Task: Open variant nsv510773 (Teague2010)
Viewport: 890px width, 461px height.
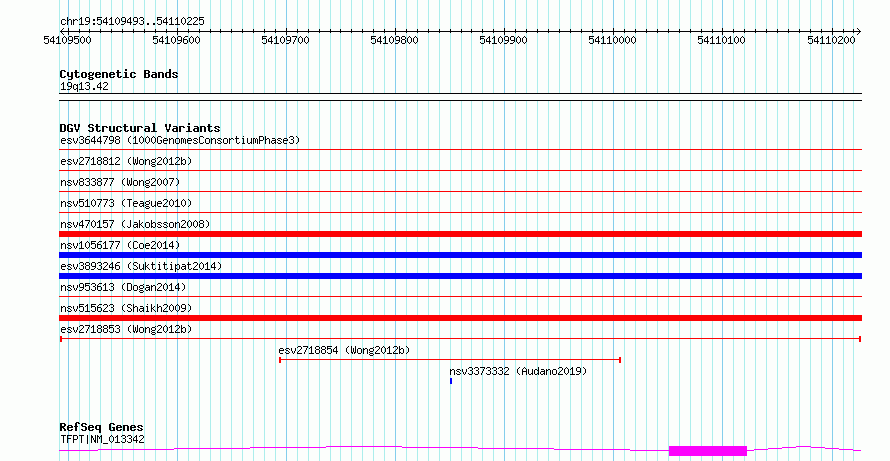Action: (x=126, y=203)
